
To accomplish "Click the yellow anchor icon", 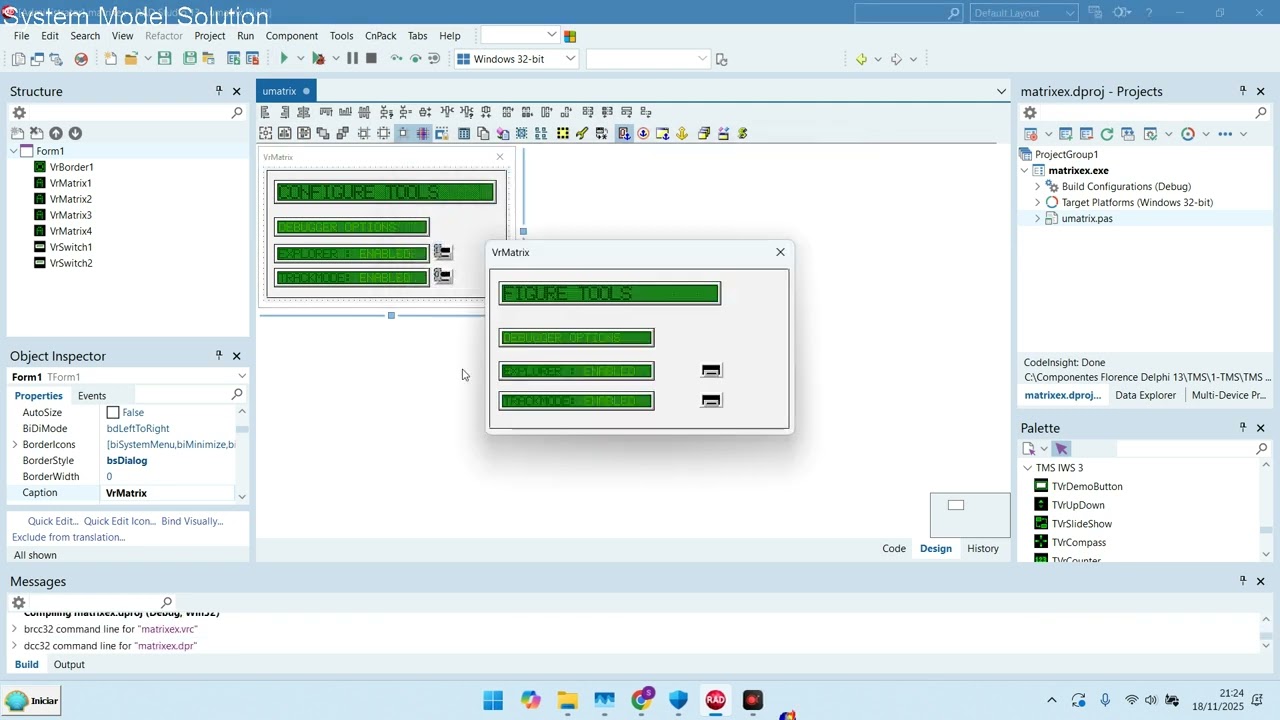I will [x=682, y=133].
